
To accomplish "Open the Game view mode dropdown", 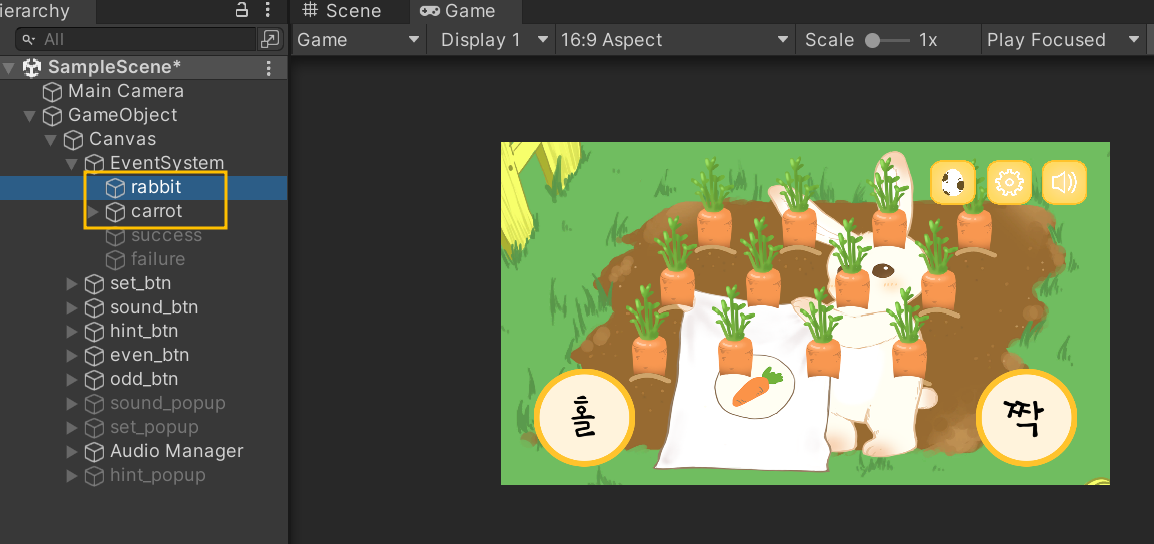I will coord(358,40).
